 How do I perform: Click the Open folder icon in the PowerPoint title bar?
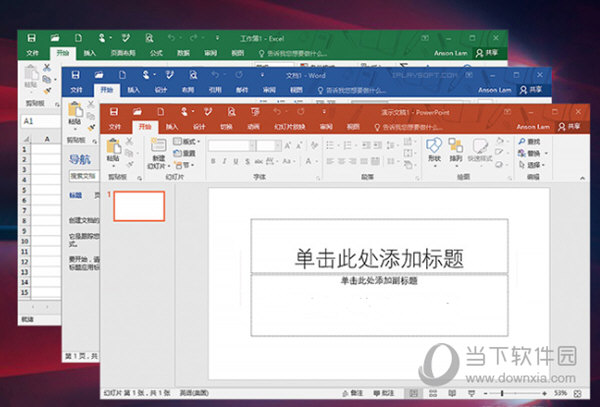(137, 112)
